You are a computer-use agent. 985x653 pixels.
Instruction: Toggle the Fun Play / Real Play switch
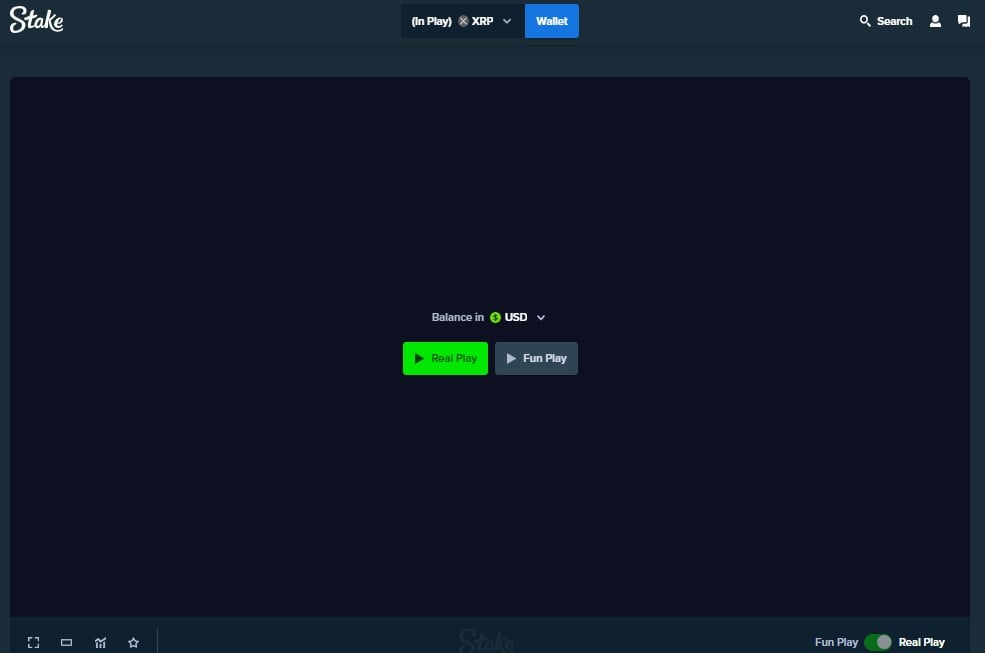[877, 642]
